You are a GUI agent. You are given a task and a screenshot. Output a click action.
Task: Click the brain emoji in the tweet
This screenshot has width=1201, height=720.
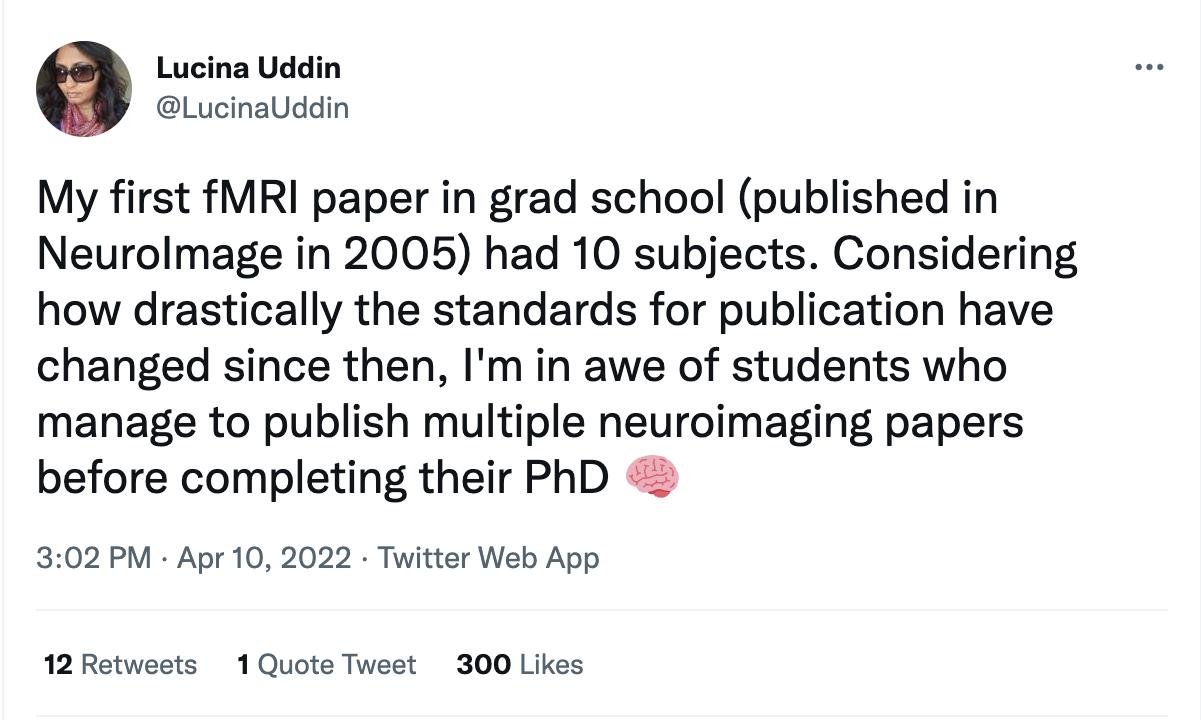(652, 478)
